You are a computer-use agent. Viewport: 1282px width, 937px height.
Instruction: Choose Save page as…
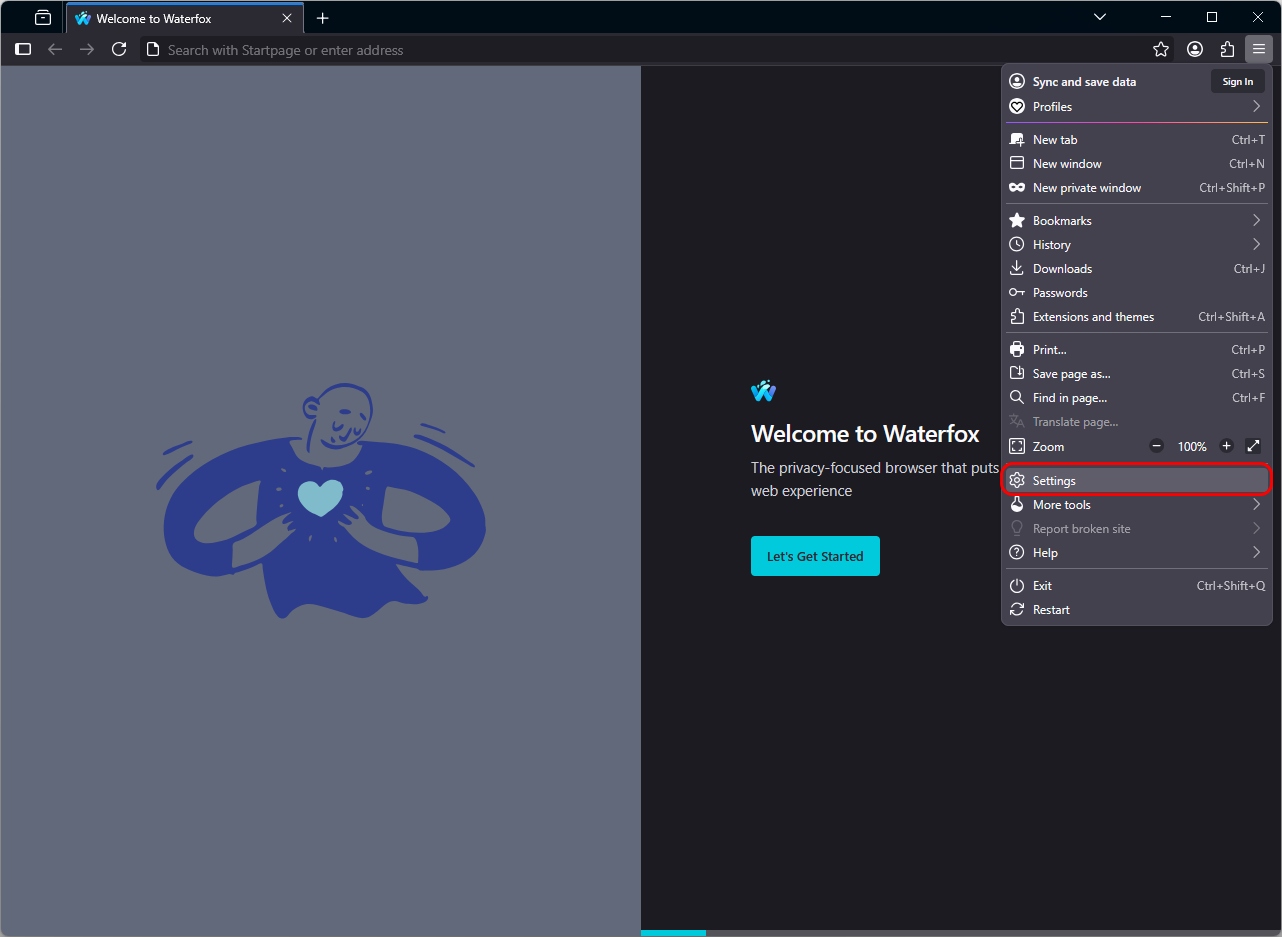[1137, 374]
